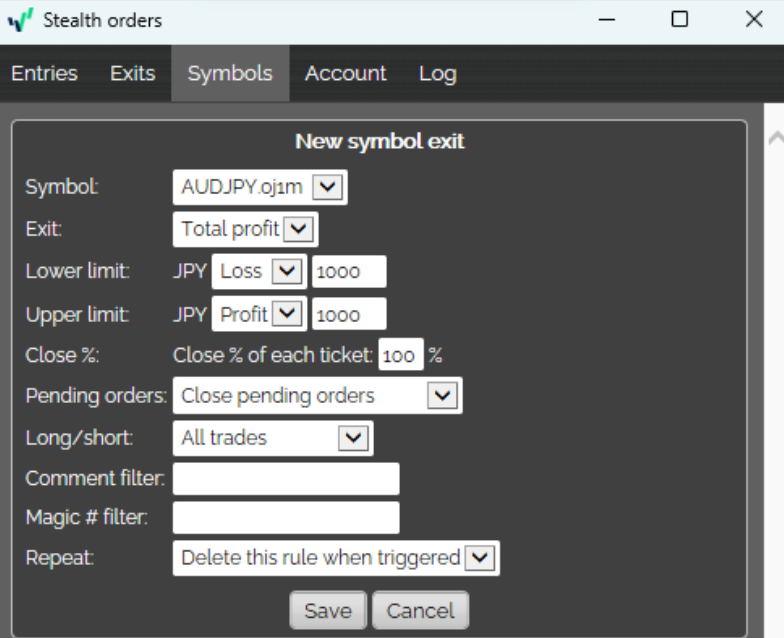Maximize the Stealth orders window
This screenshot has height=638, width=784.
pyautogui.click(x=680, y=20)
